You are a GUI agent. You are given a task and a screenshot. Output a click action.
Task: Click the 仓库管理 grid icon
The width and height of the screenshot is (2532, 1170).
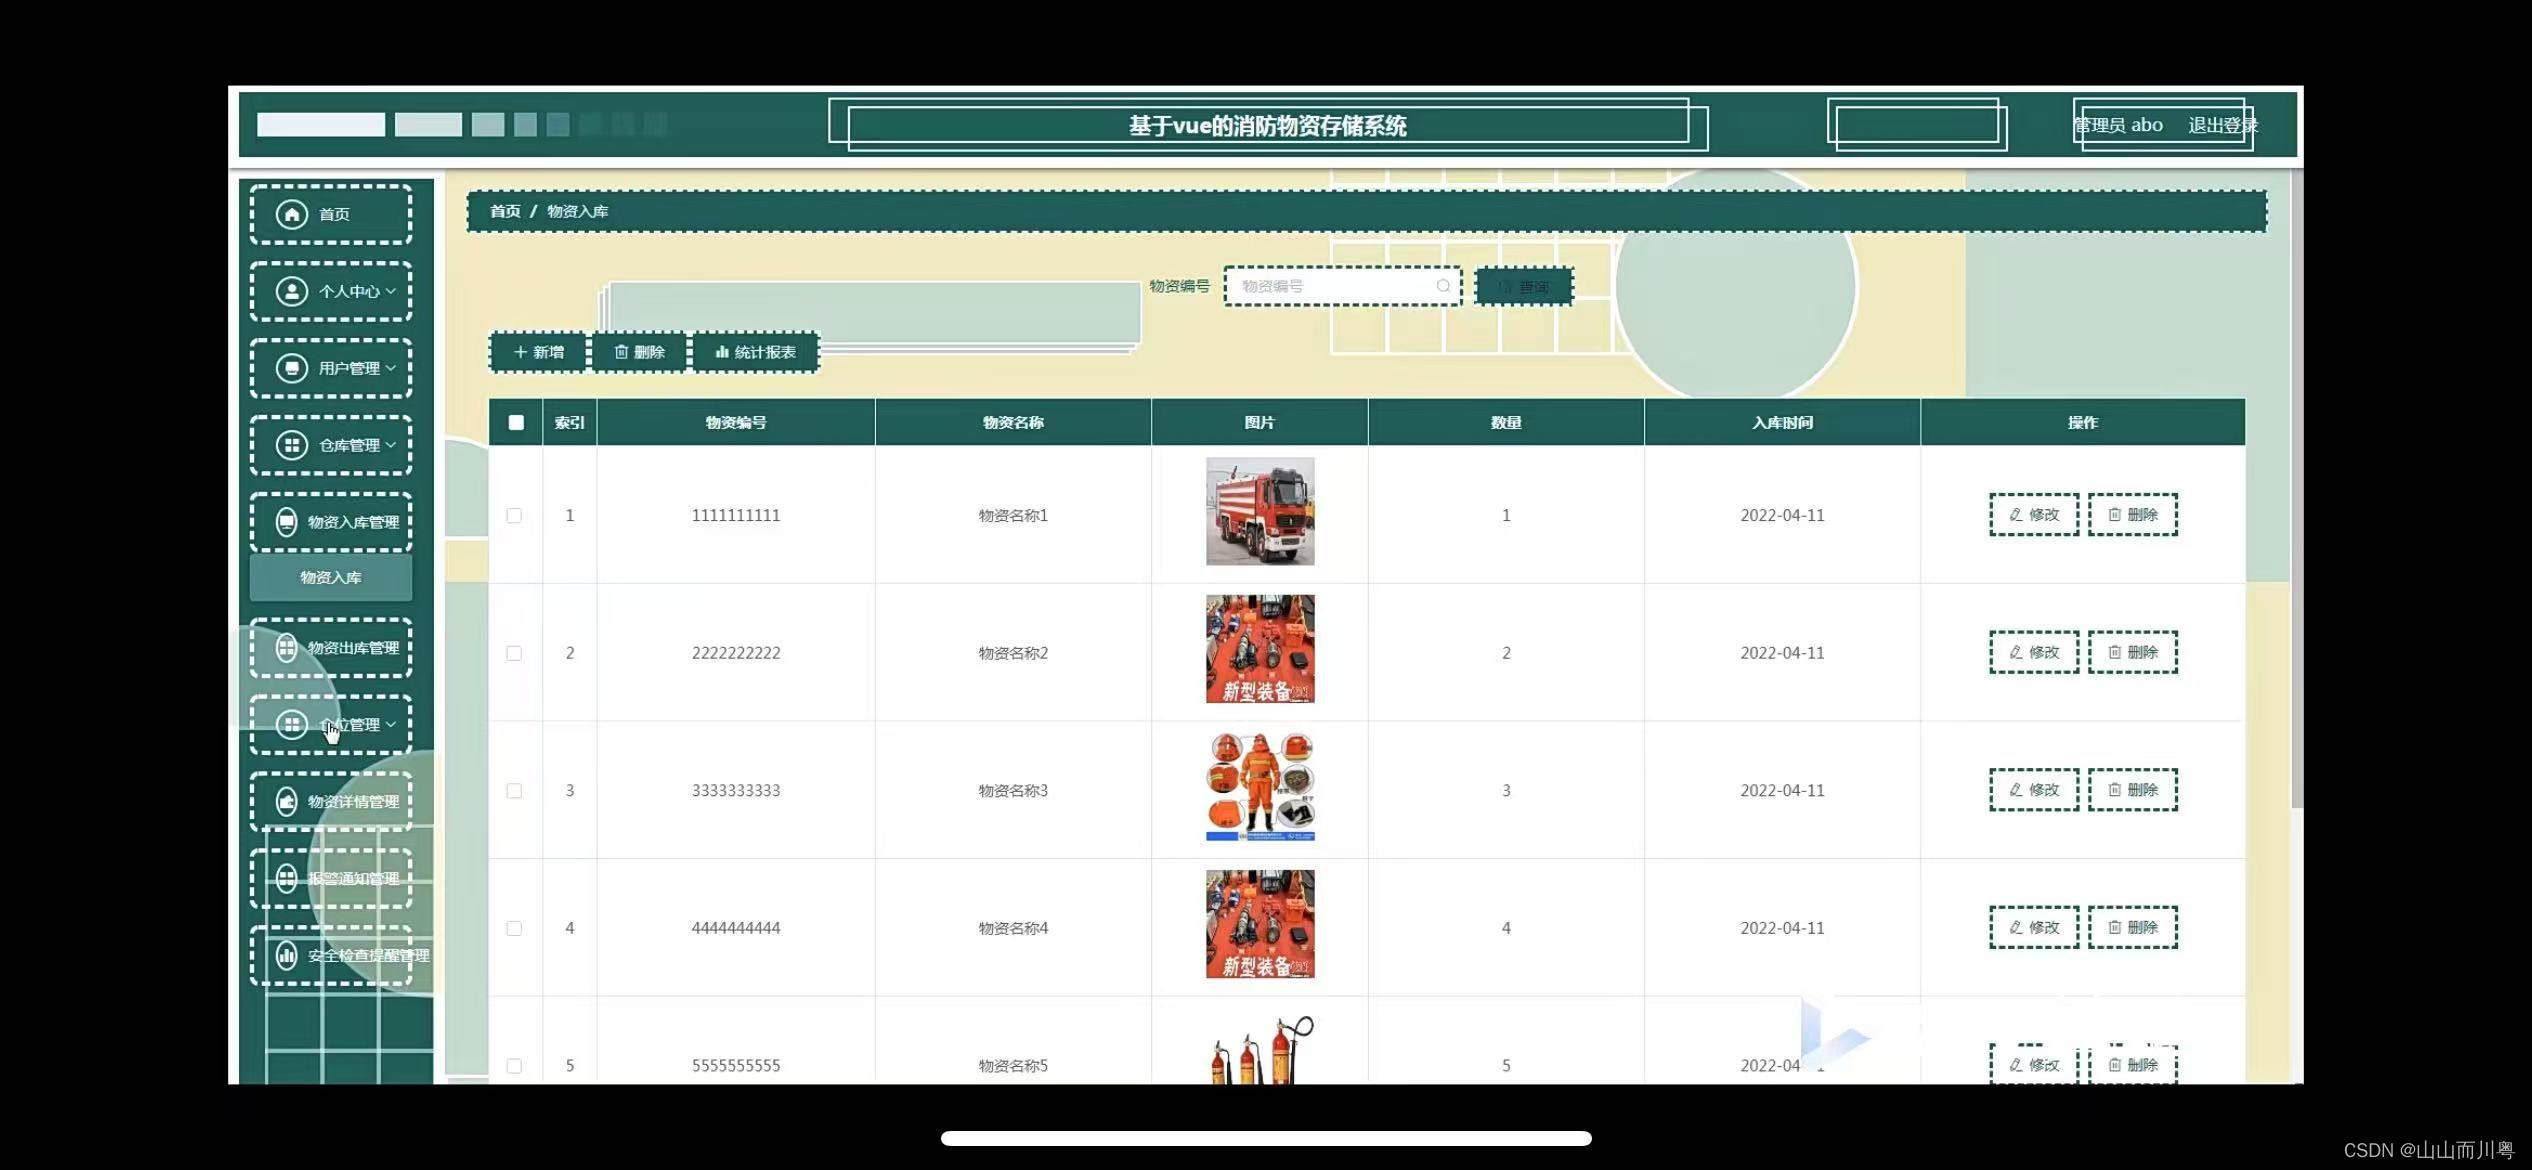coord(291,445)
